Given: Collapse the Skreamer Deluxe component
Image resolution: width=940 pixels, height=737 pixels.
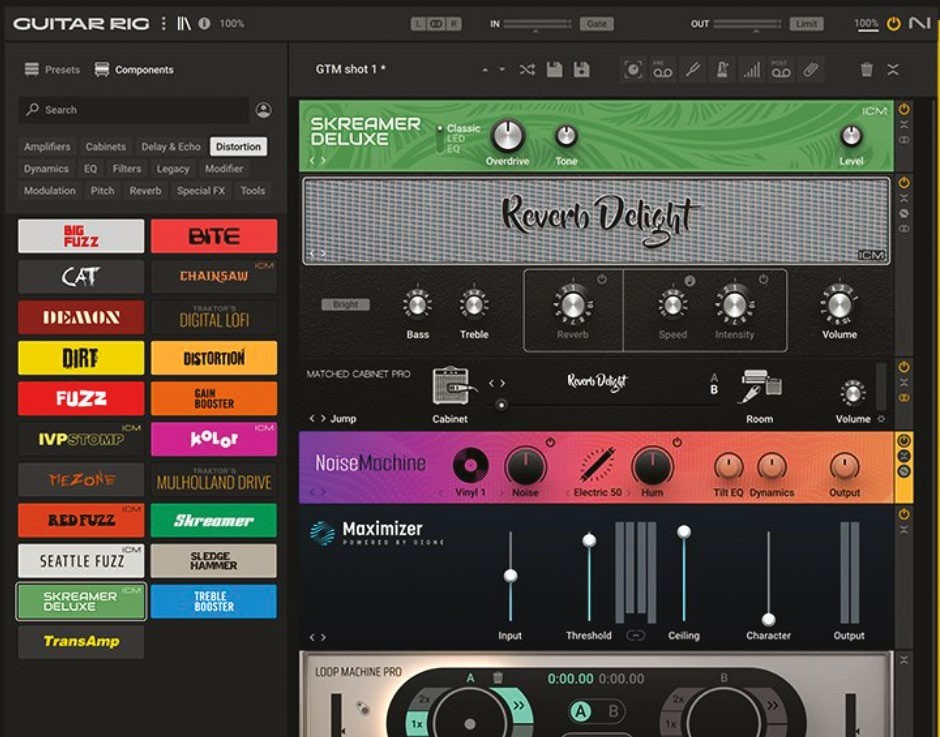Looking at the screenshot, I should pyautogui.click(x=904, y=125).
